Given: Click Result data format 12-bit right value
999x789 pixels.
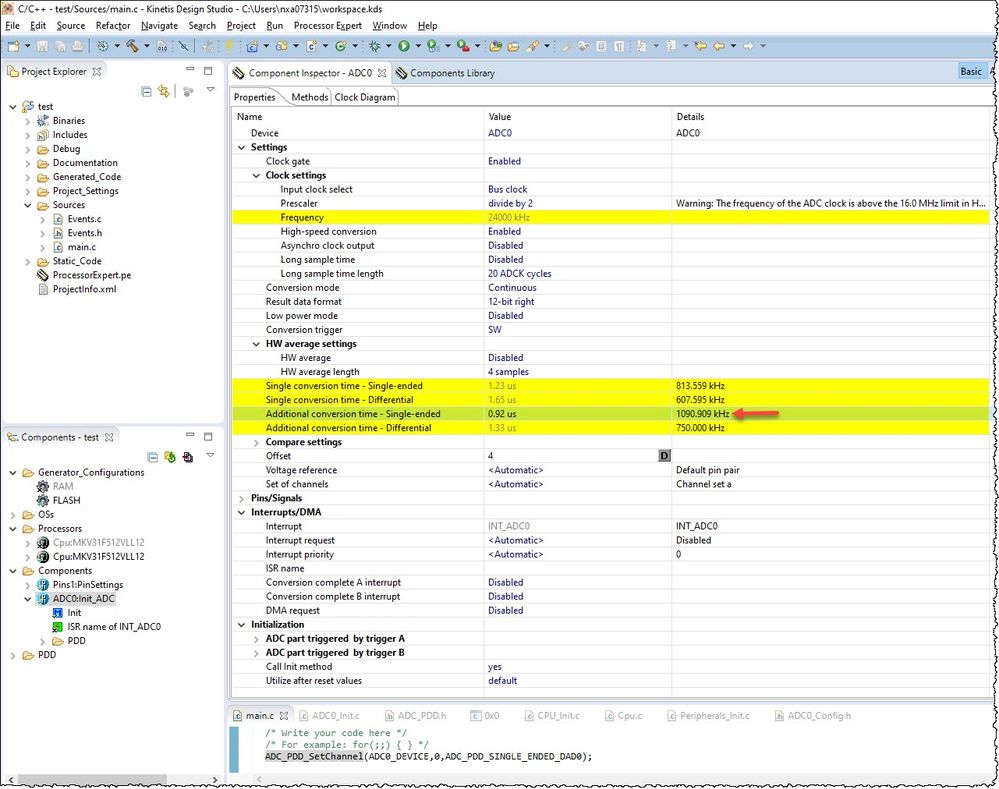Looking at the screenshot, I should coord(511,301).
